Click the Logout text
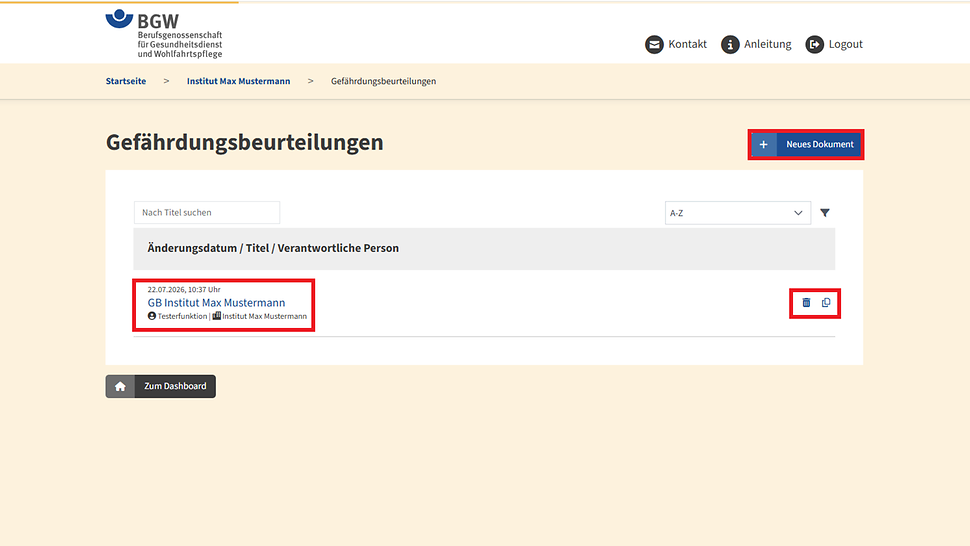Image resolution: width=970 pixels, height=546 pixels. [x=846, y=44]
